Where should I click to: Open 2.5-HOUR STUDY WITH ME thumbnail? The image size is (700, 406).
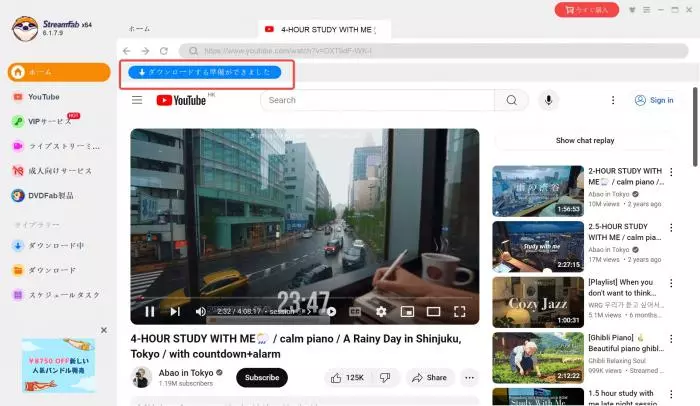coord(538,247)
